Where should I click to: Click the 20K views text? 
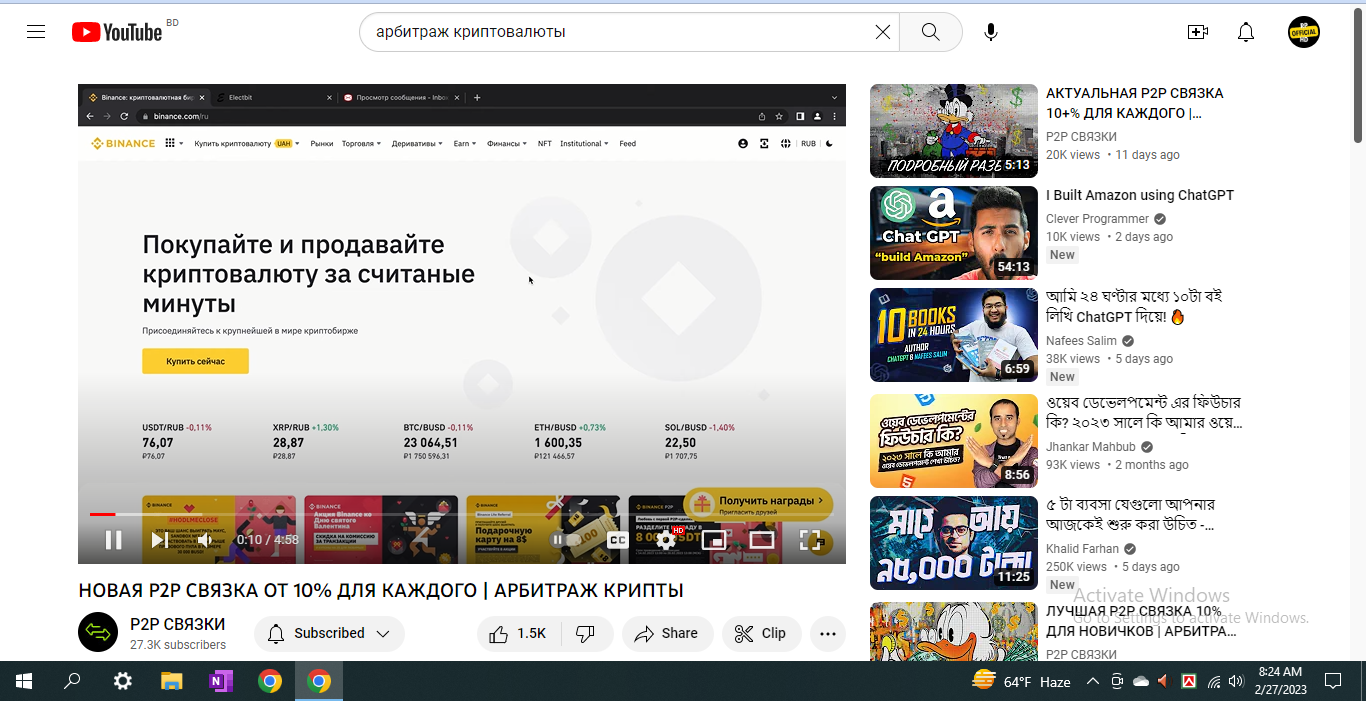[x=1073, y=155]
